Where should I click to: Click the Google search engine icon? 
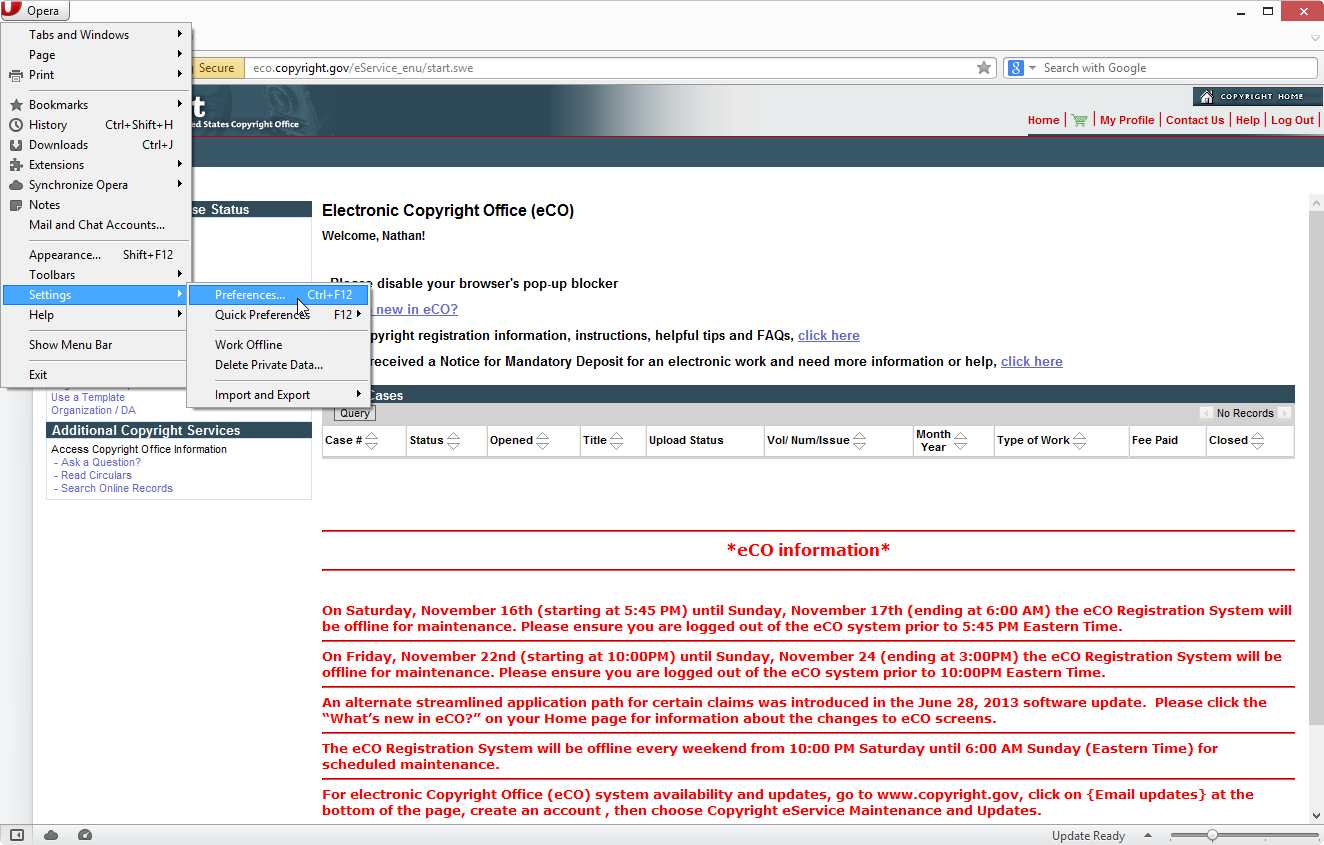(1016, 68)
